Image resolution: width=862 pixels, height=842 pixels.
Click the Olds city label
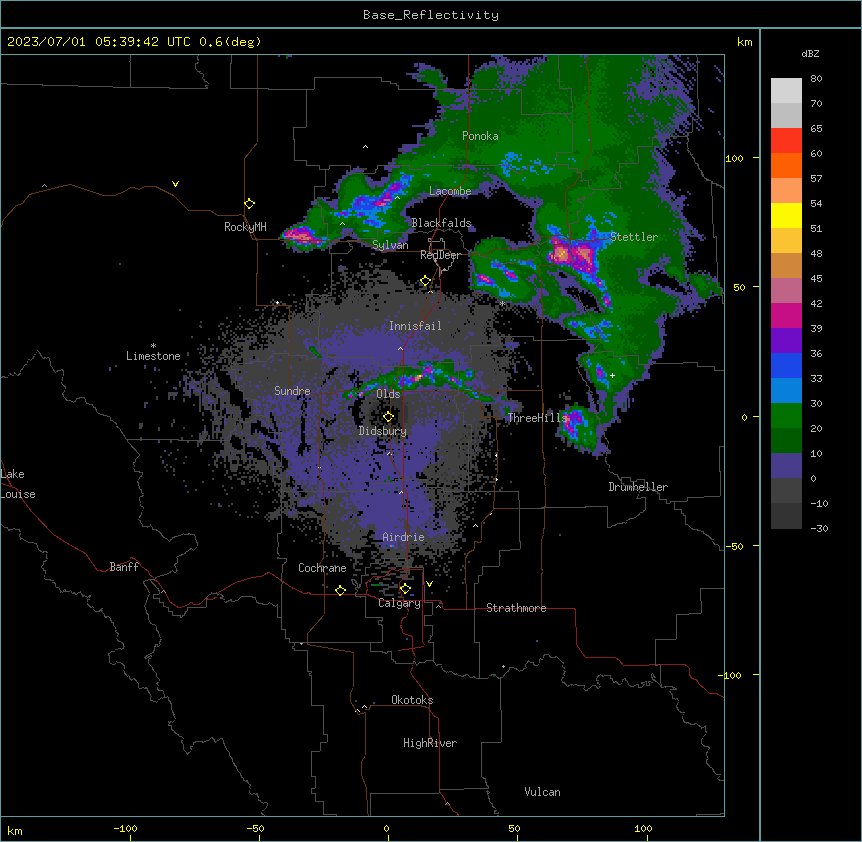pyautogui.click(x=388, y=394)
